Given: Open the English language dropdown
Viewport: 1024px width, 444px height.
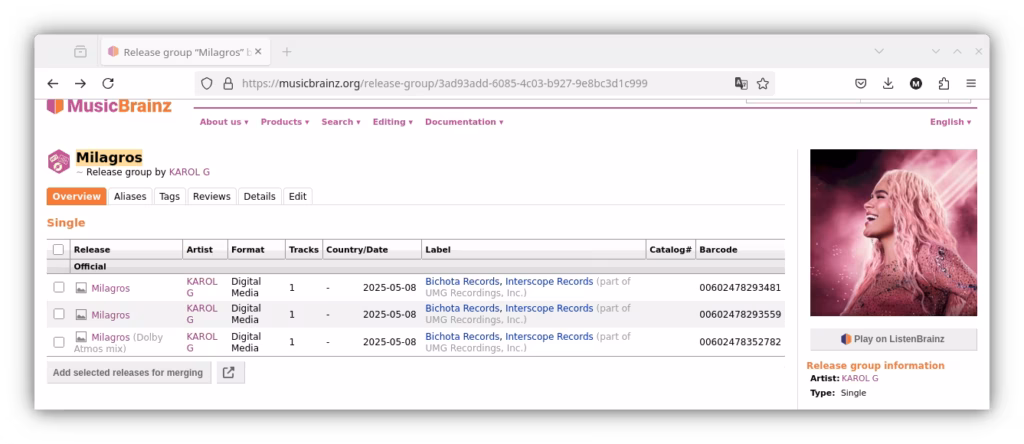Looking at the screenshot, I should [950, 122].
